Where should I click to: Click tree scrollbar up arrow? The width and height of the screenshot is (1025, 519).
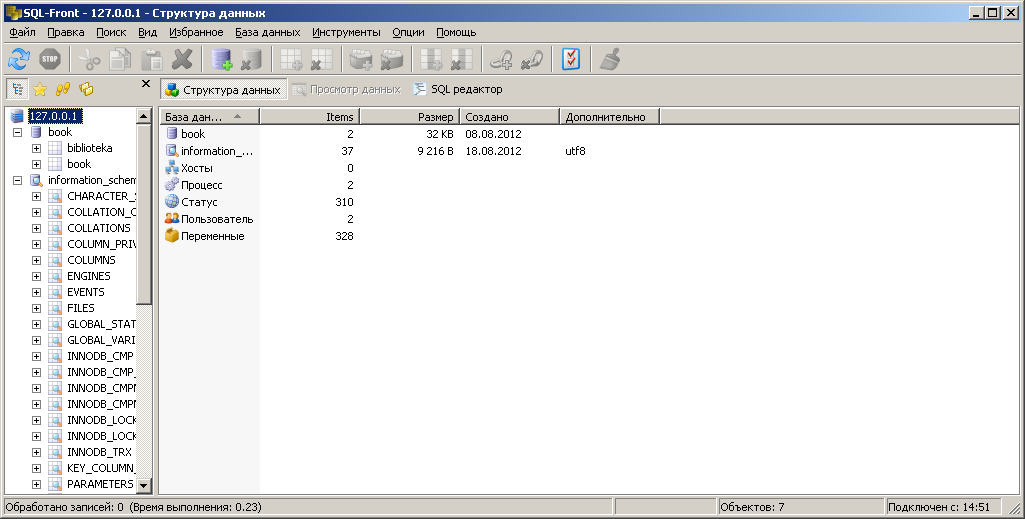(x=144, y=116)
